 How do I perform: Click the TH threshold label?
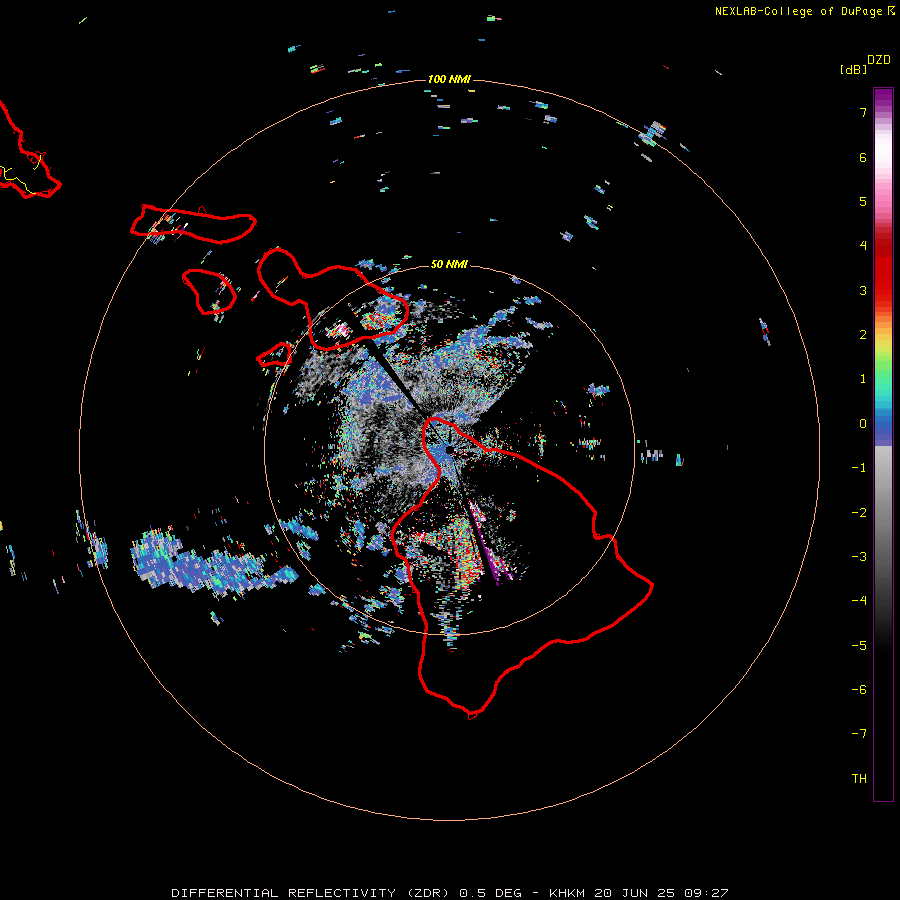[x=859, y=779]
